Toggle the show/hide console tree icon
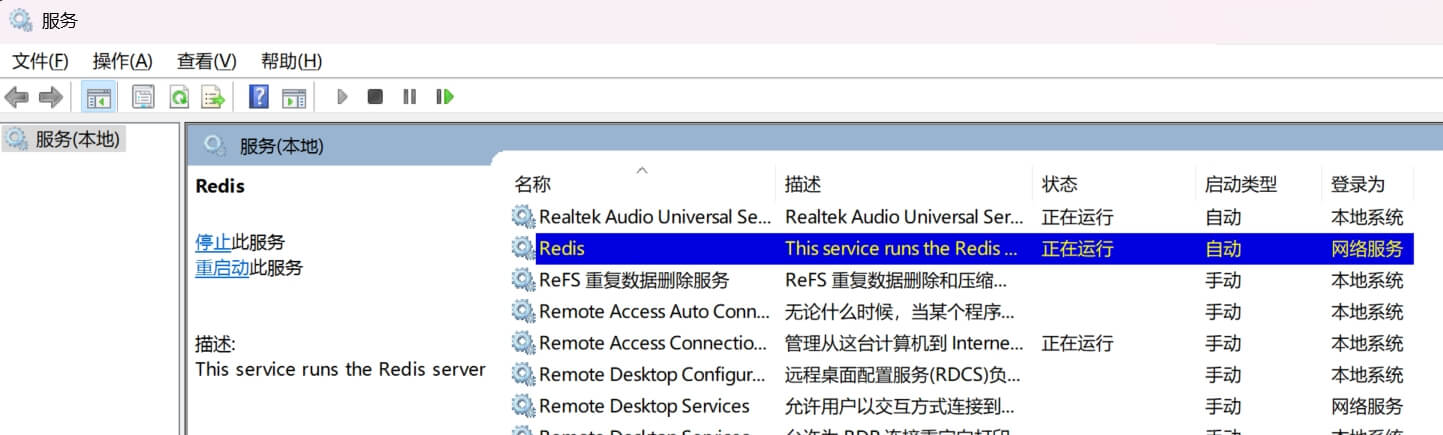Image resolution: width=1443 pixels, height=435 pixels. [x=98, y=97]
